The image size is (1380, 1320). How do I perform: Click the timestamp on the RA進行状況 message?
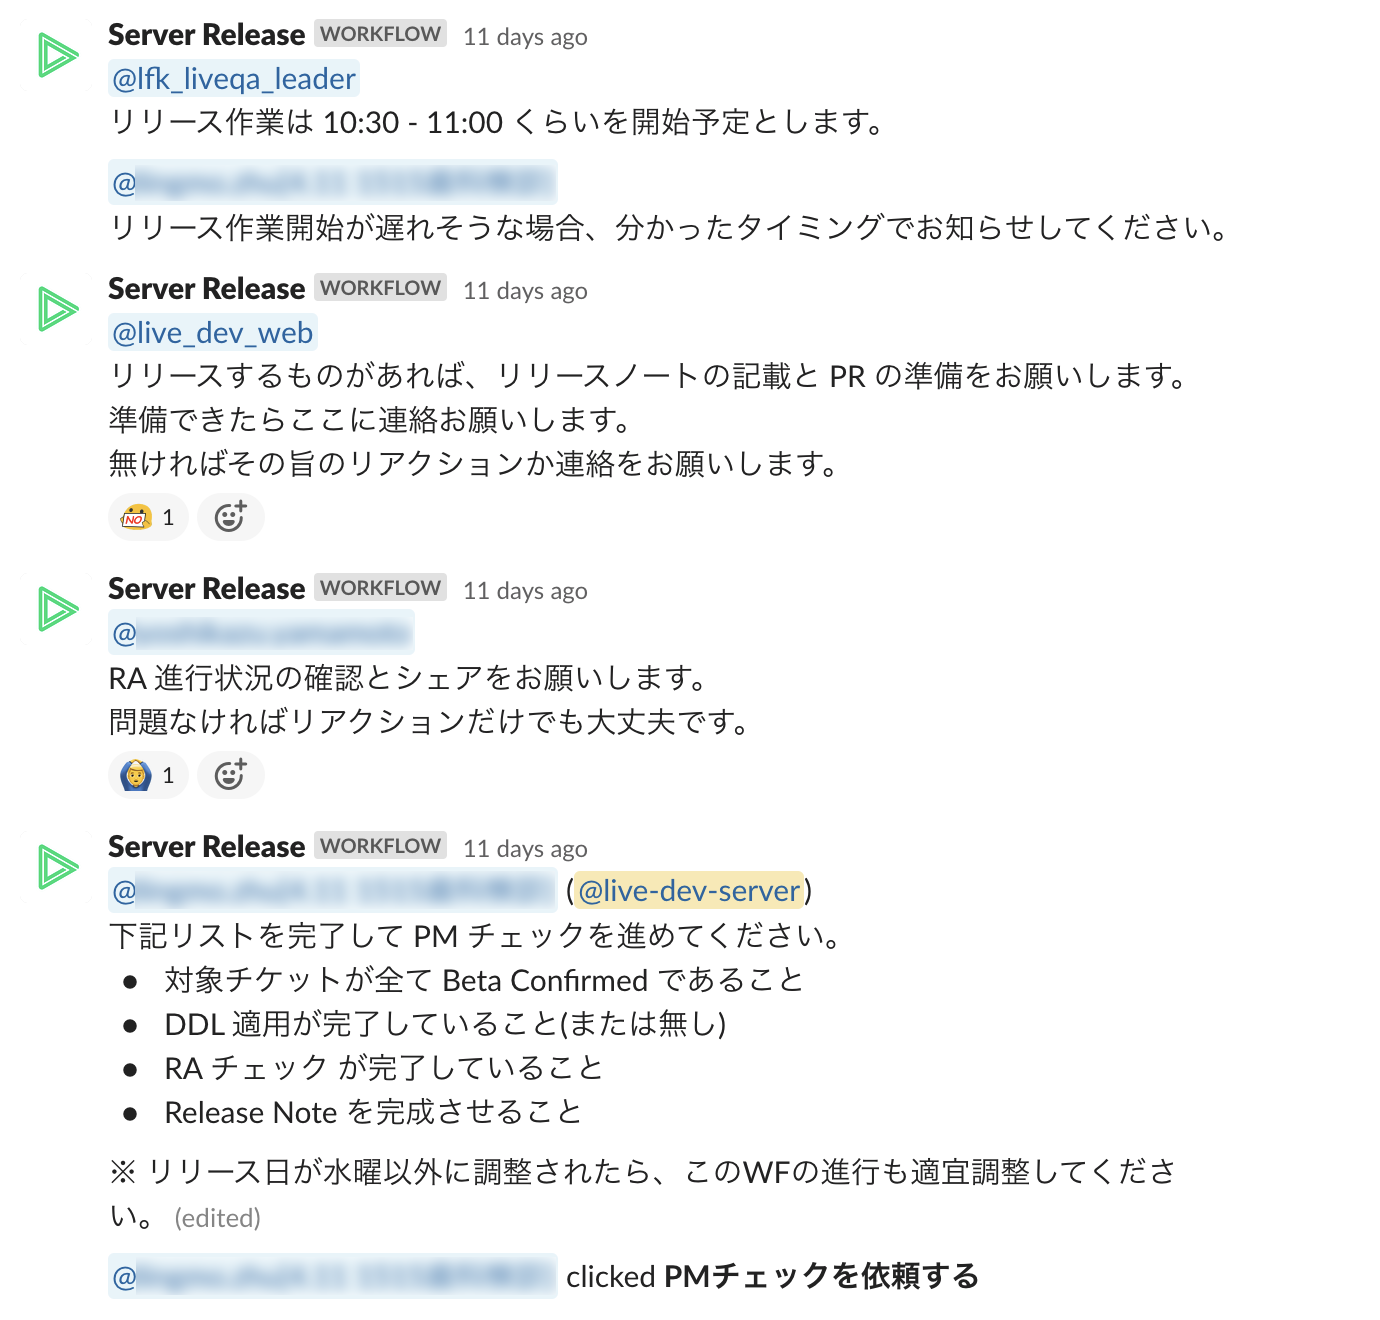click(x=525, y=591)
